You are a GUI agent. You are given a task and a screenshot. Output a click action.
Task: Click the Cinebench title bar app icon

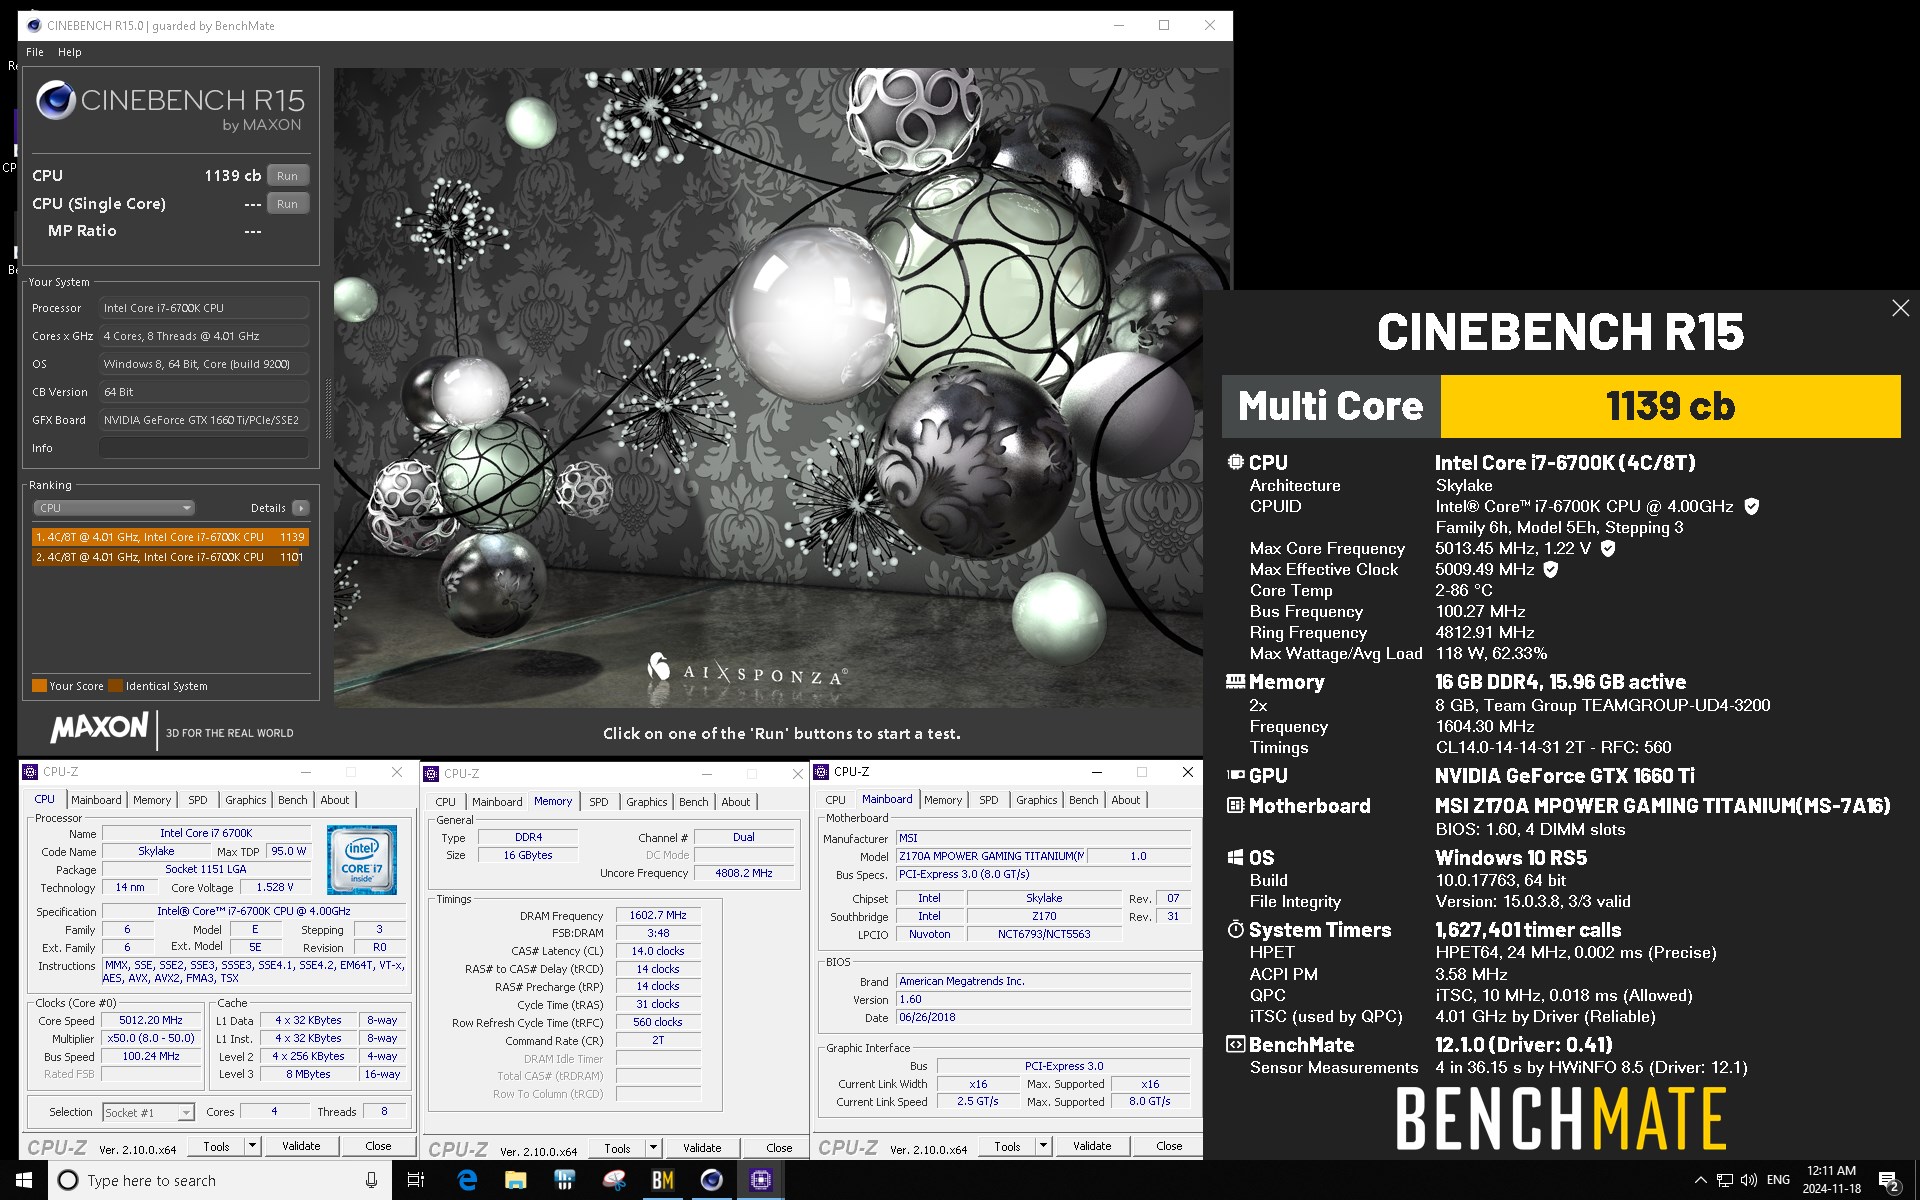(x=33, y=25)
